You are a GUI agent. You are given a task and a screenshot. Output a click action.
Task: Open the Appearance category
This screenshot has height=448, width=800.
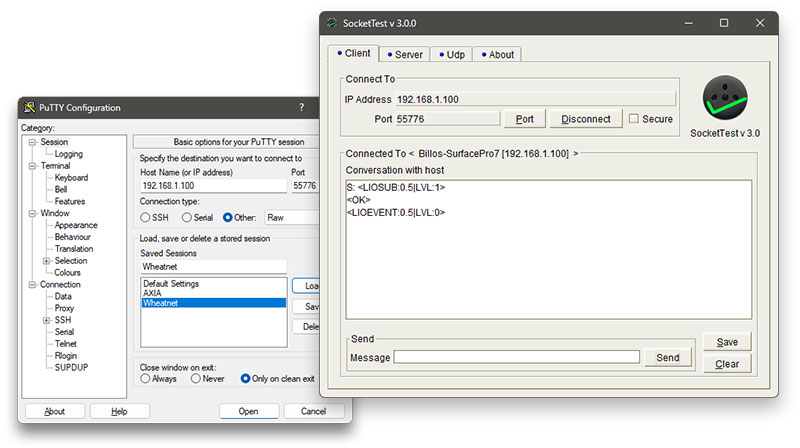coord(76,225)
